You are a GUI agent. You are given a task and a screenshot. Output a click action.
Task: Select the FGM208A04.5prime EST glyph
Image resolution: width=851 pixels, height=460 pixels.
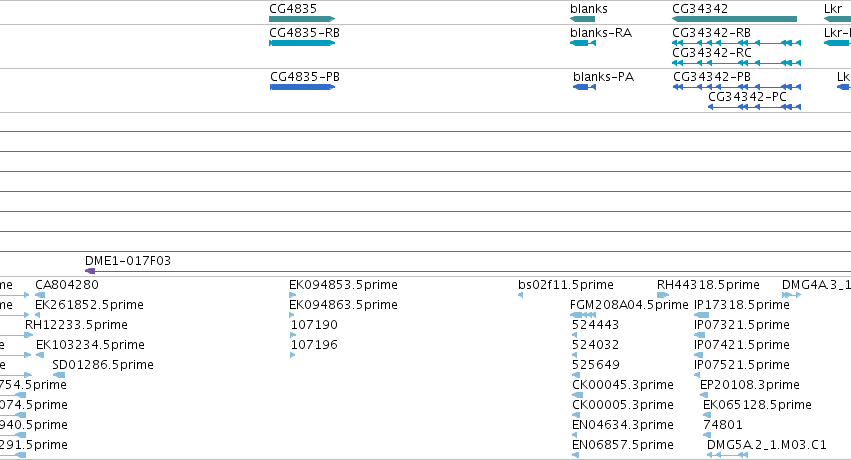click(x=583, y=315)
